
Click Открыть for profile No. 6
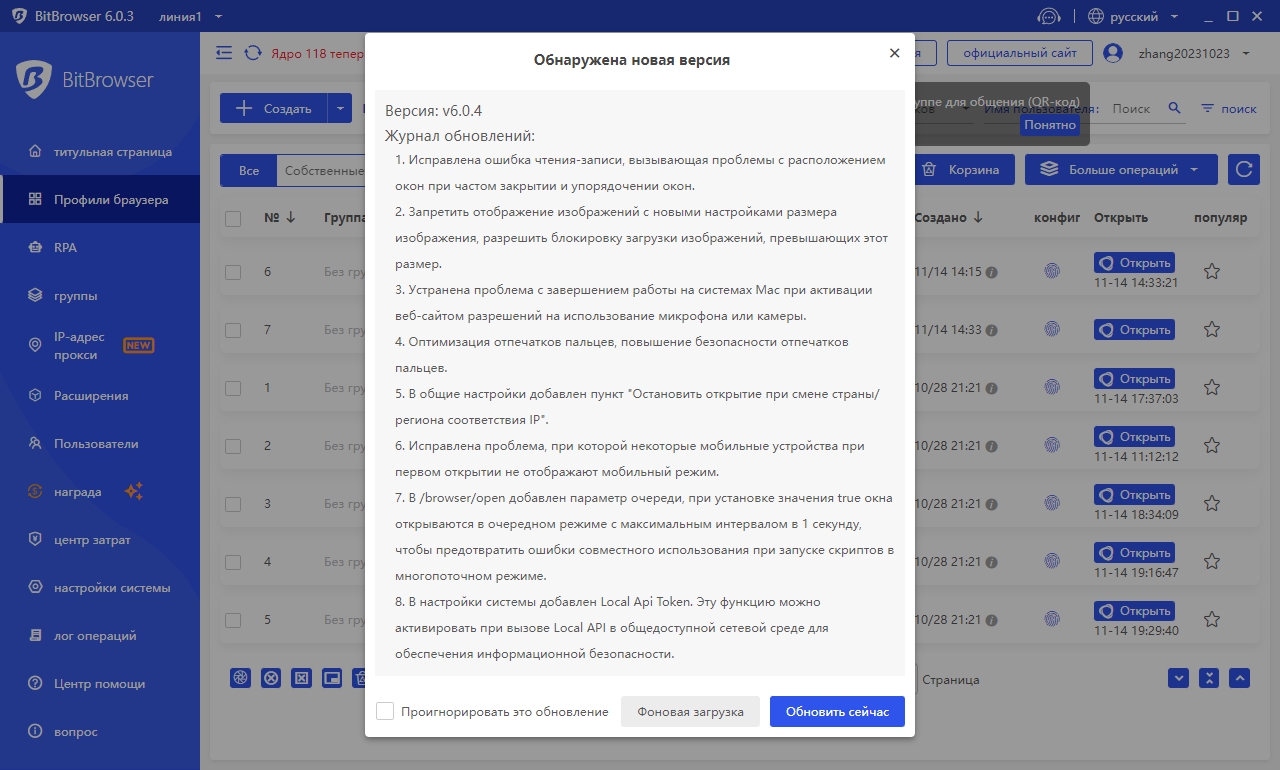[x=1134, y=263]
